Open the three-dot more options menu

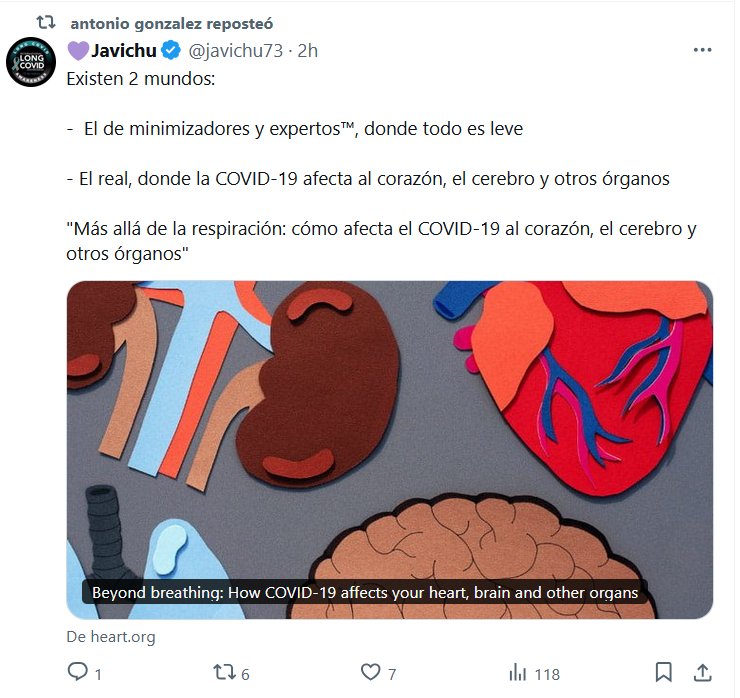(702, 50)
